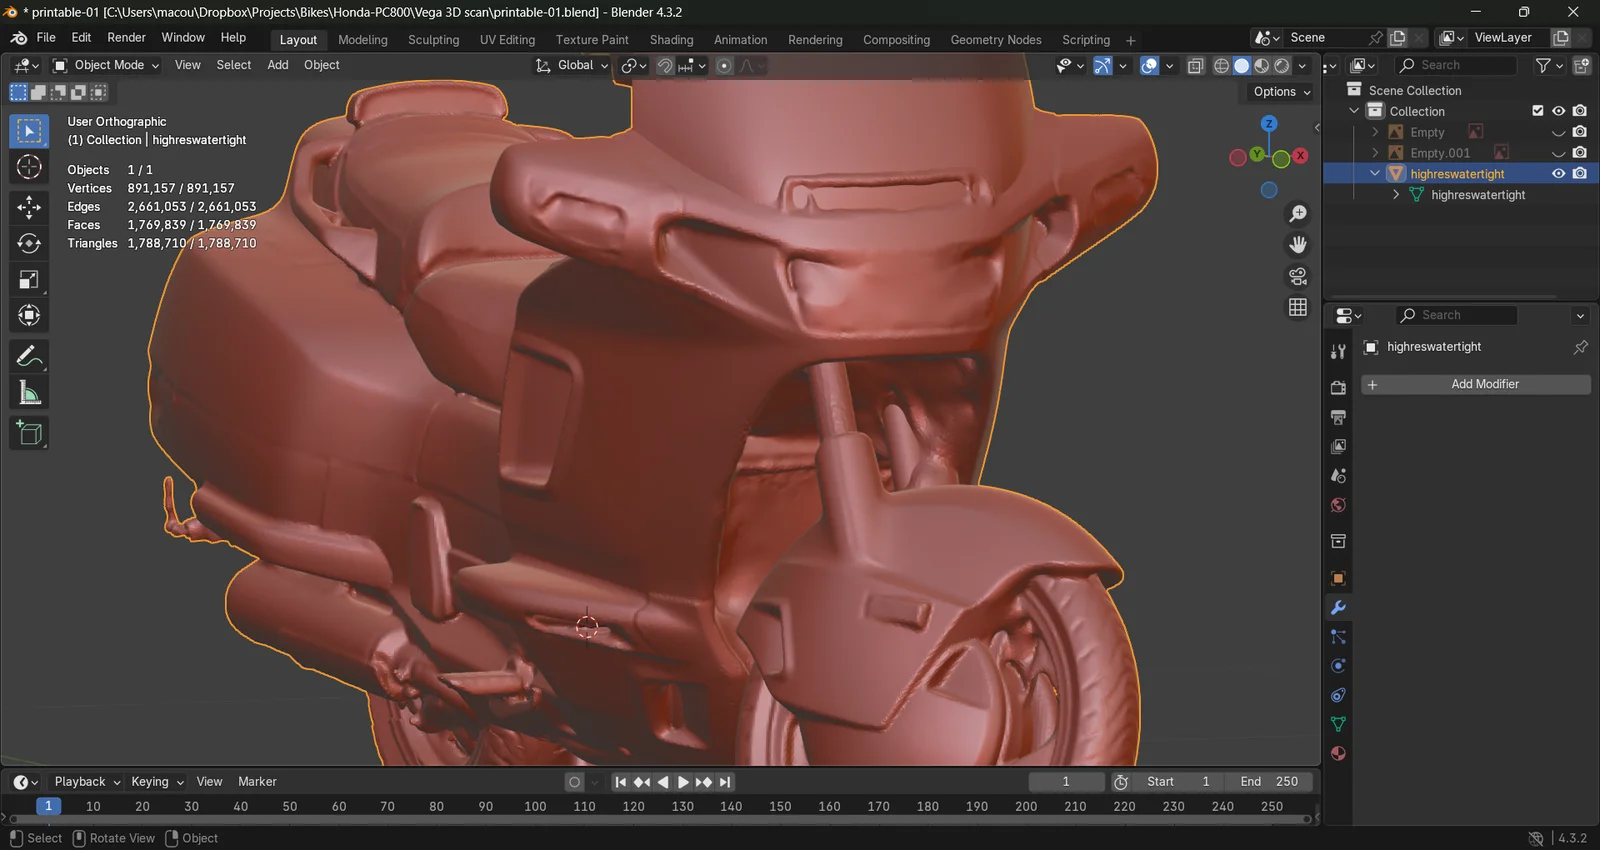Open Object Mode dropdown
Image resolution: width=1600 pixels, height=850 pixels.
click(x=106, y=65)
